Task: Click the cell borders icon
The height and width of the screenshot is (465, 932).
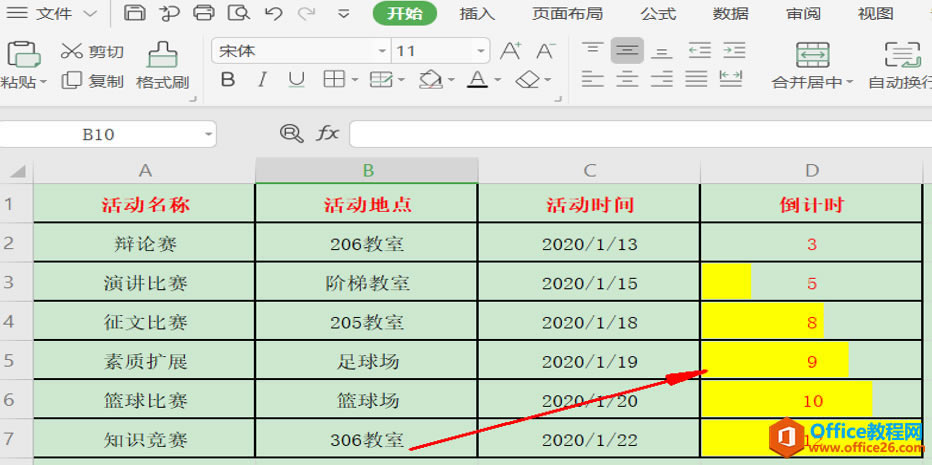Action: (334, 80)
